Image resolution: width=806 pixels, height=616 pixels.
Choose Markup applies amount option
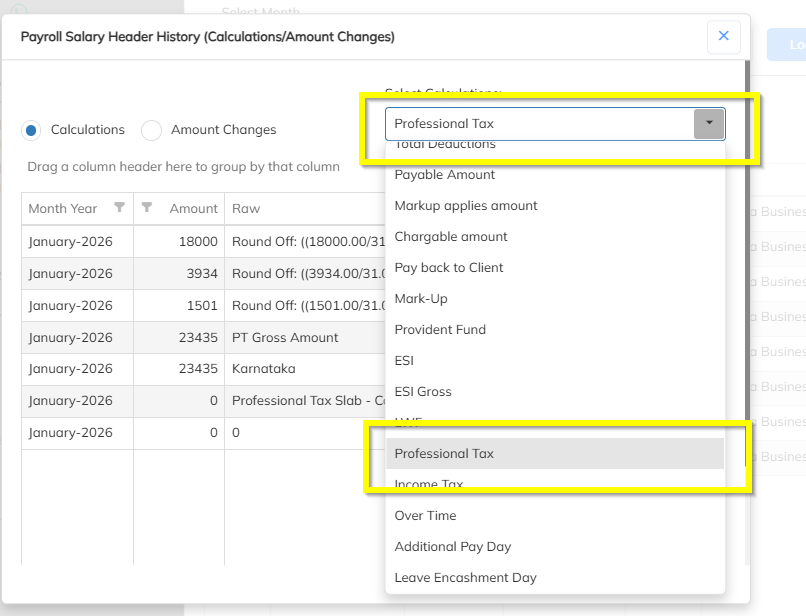coord(466,206)
